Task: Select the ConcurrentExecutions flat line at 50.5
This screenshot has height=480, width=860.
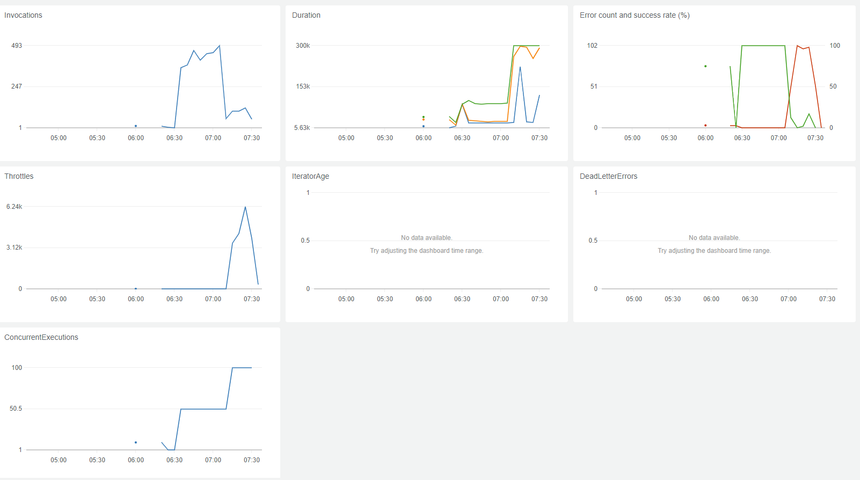Action: 203,409
